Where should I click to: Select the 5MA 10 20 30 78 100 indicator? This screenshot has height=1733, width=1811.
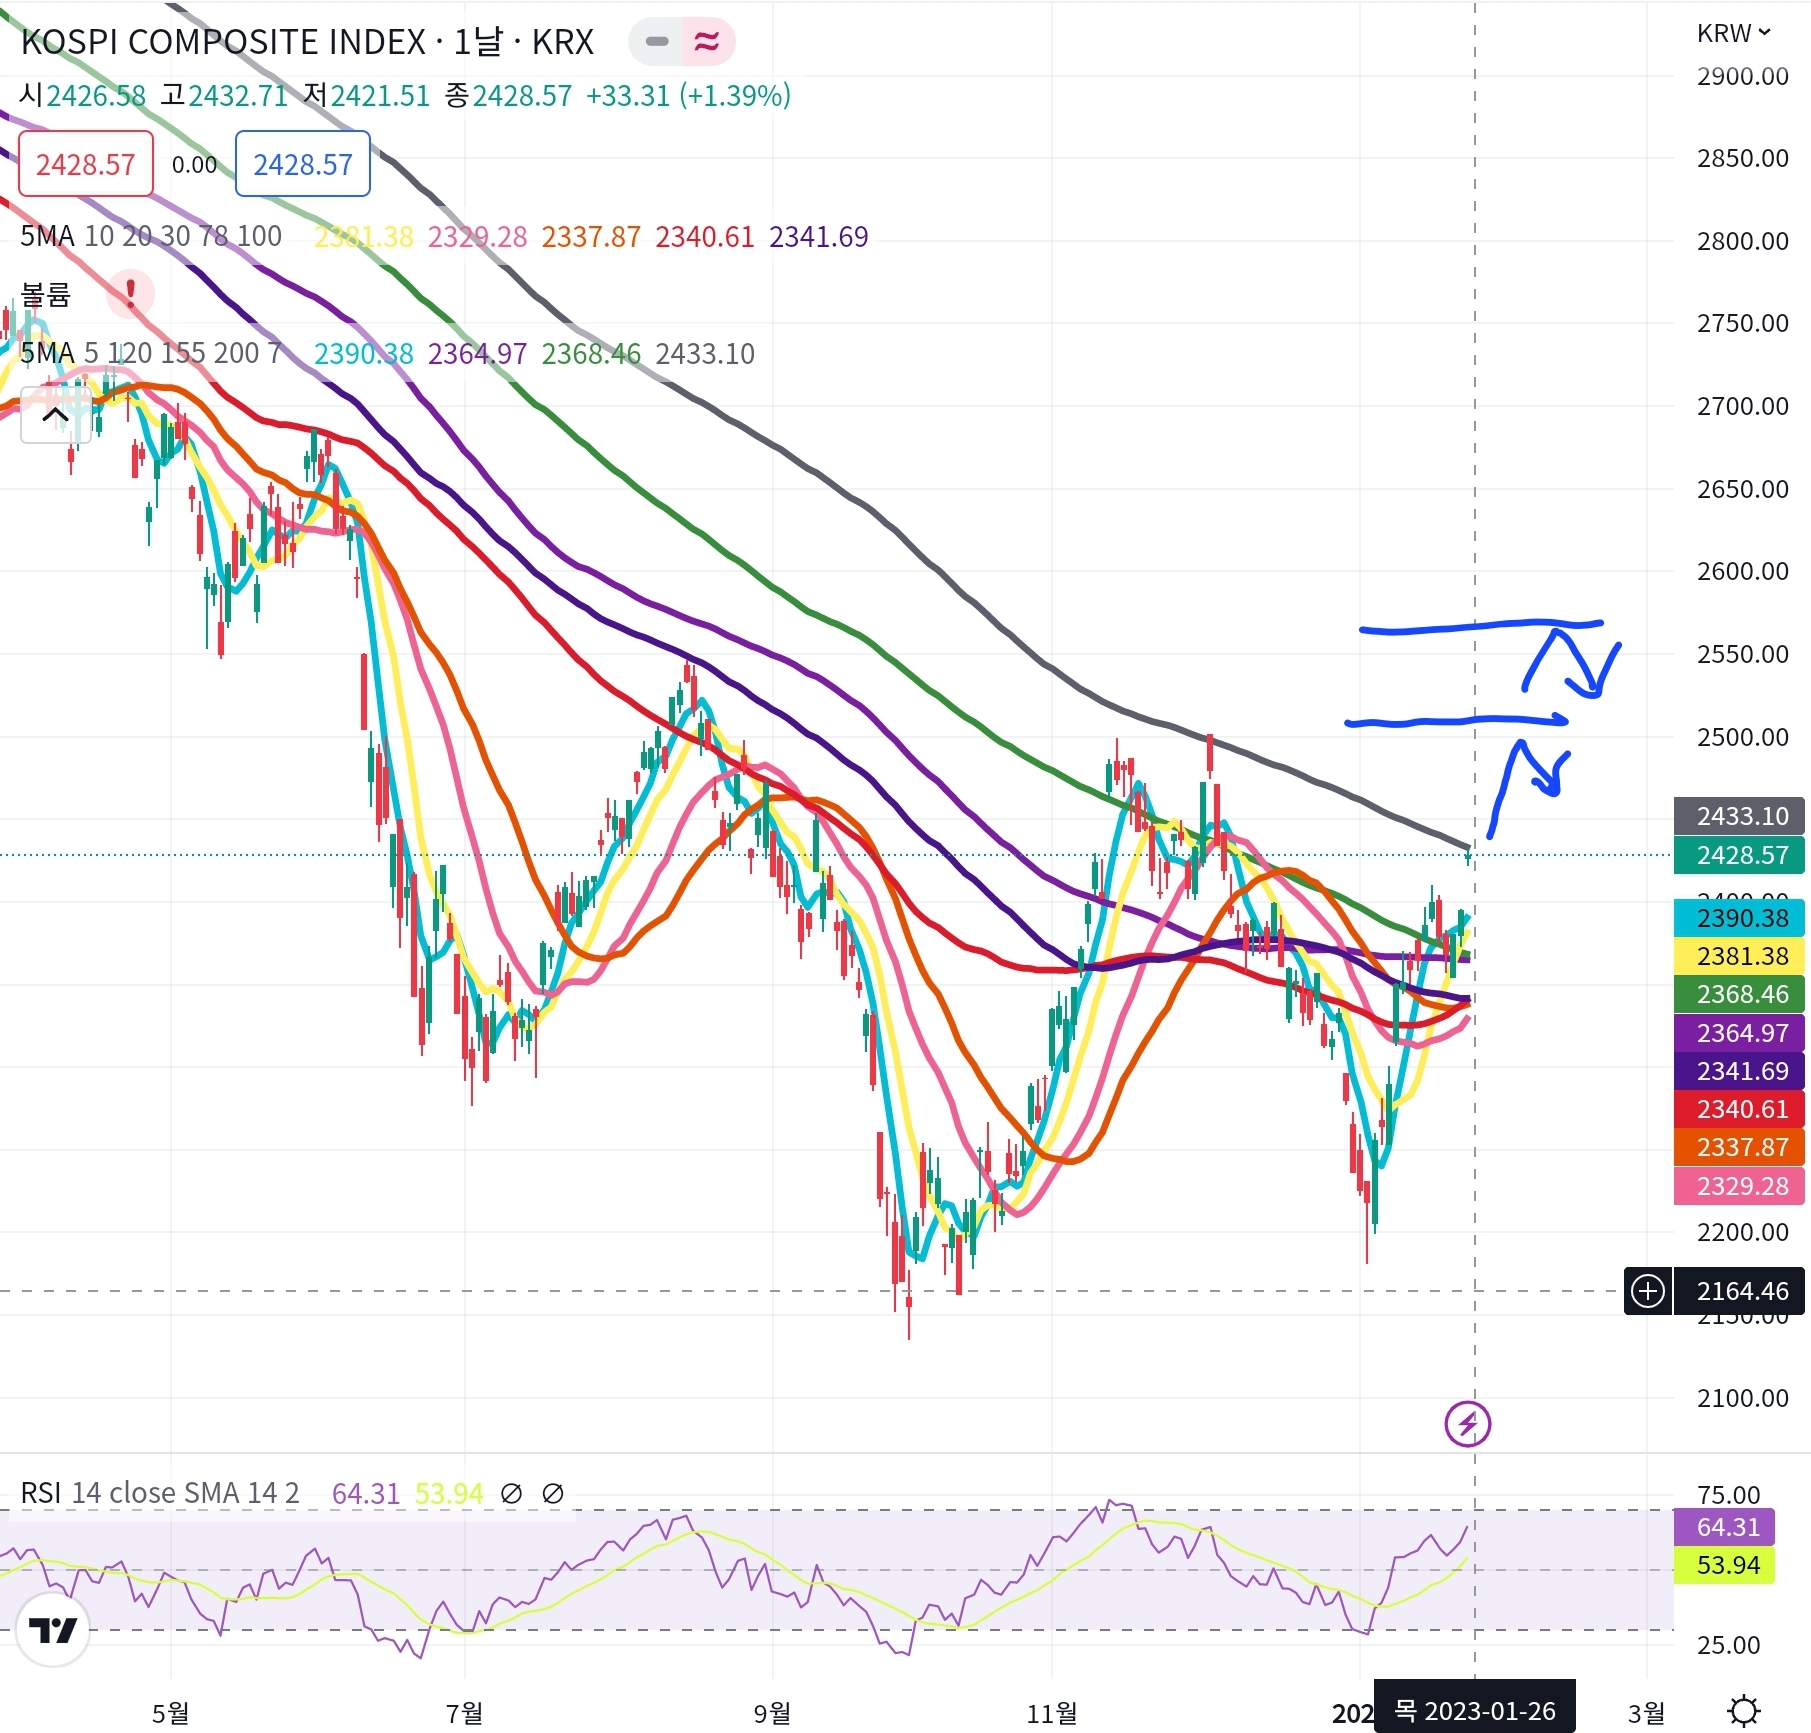(x=151, y=236)
